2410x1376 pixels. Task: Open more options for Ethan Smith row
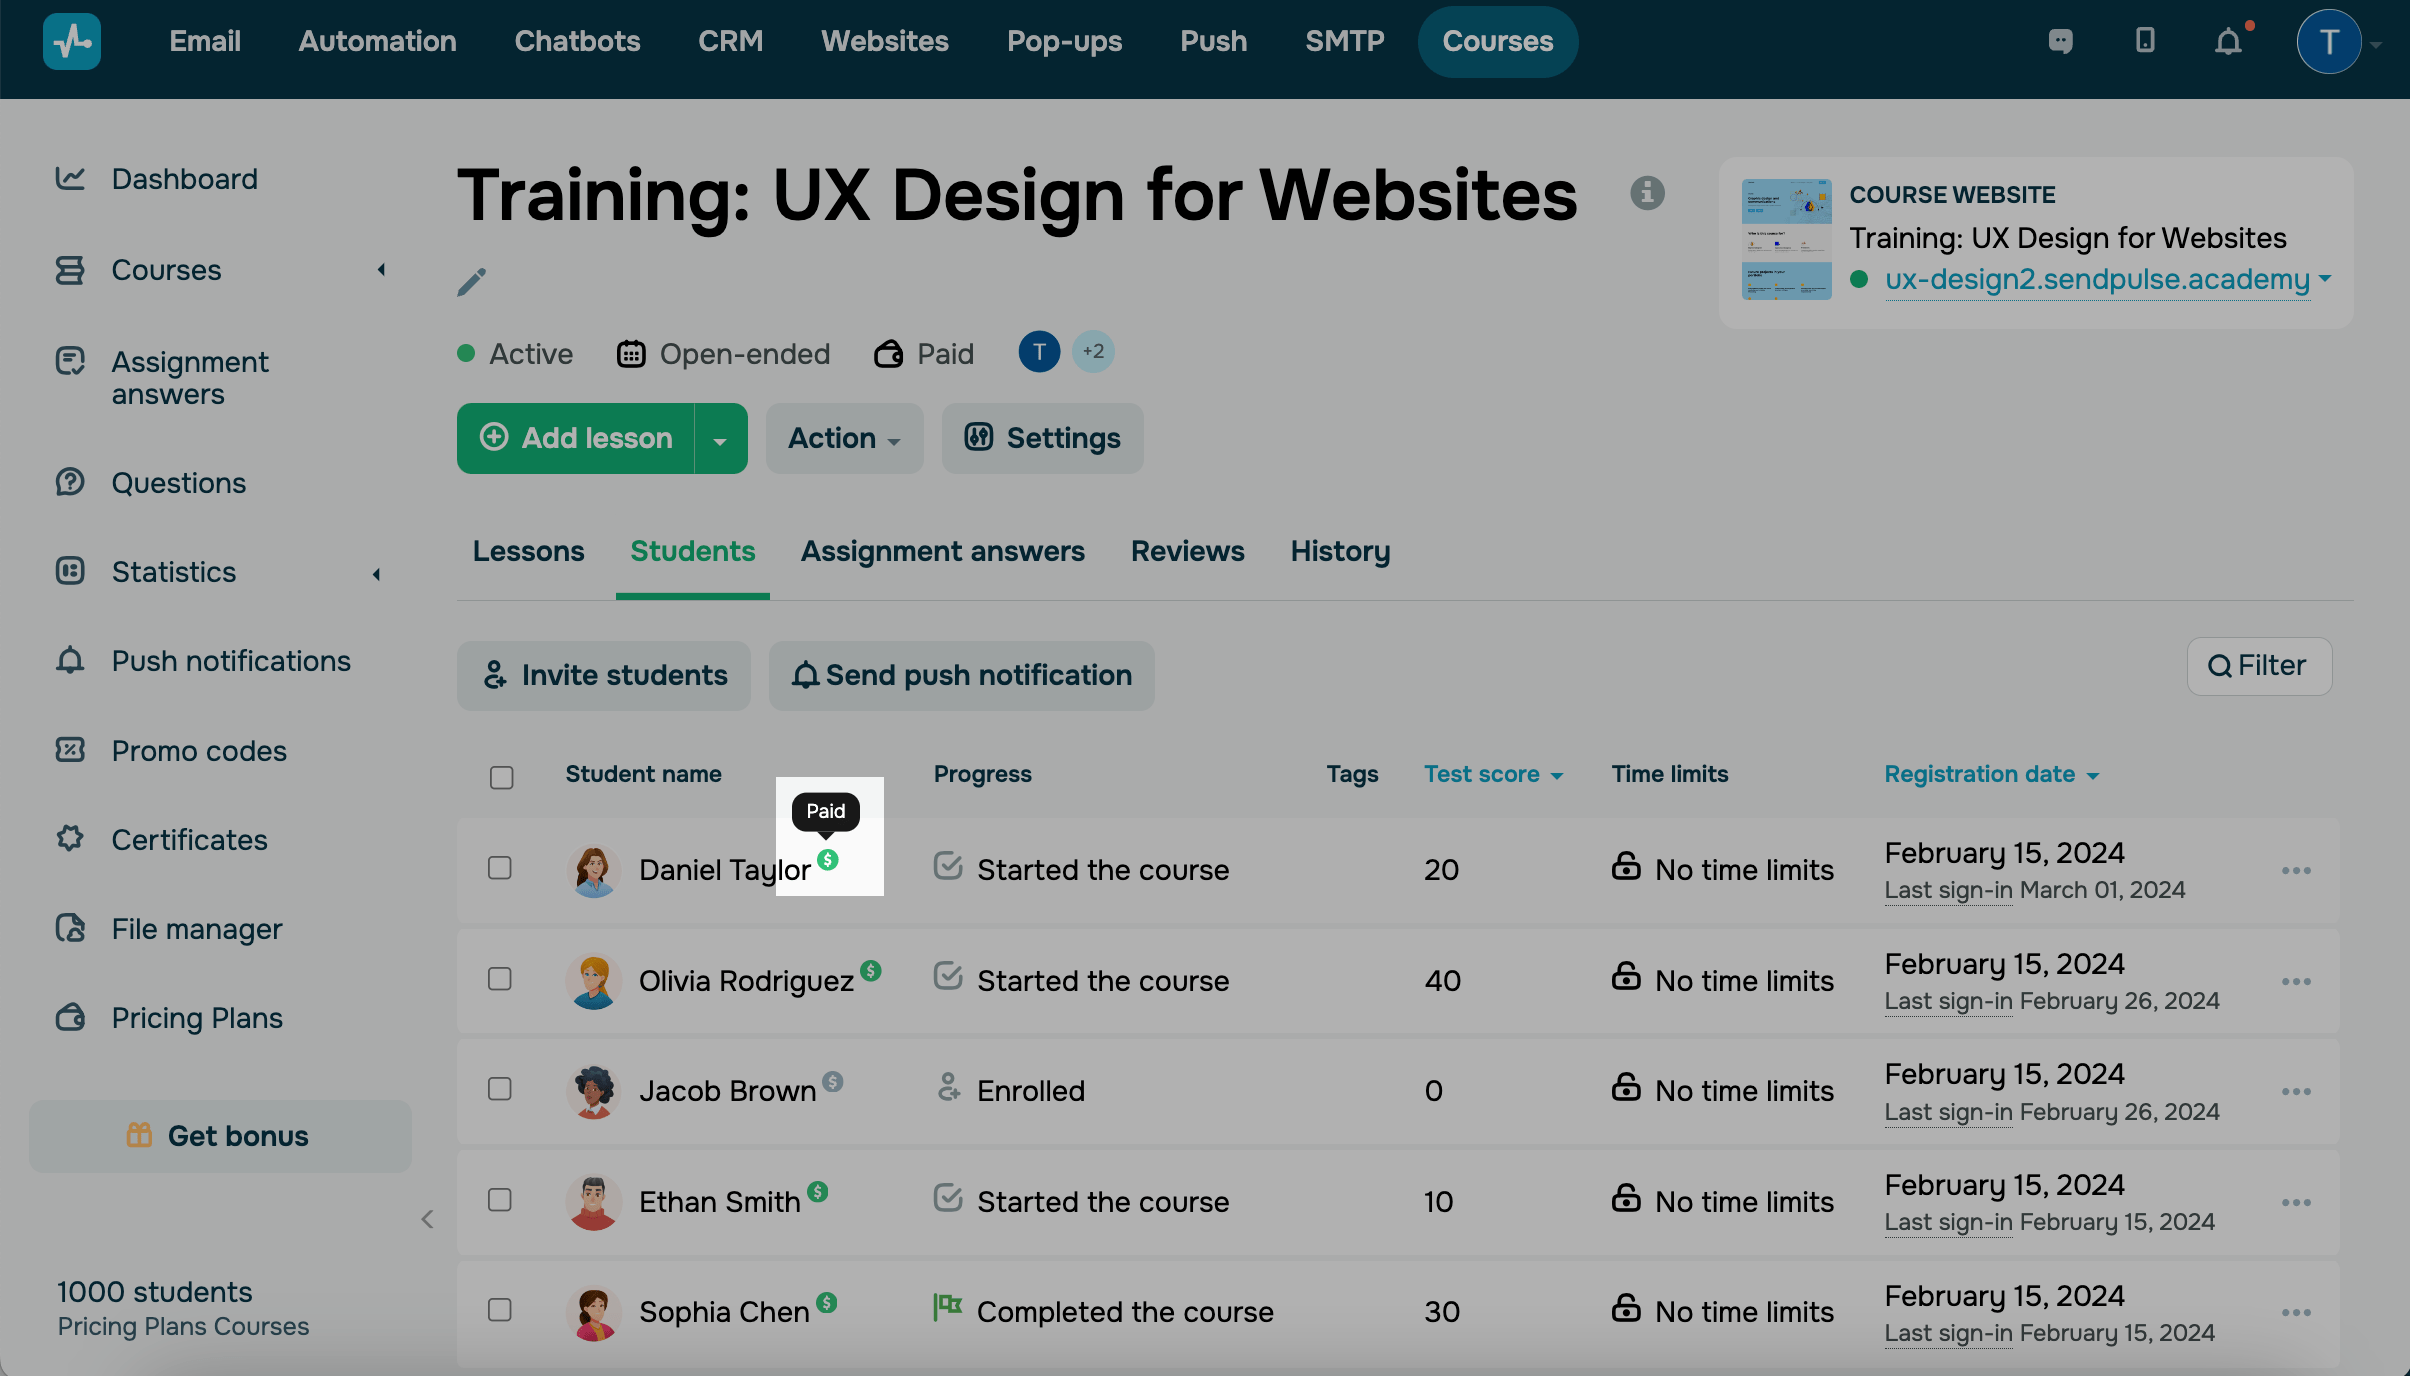click(x=2296, y=1203)
